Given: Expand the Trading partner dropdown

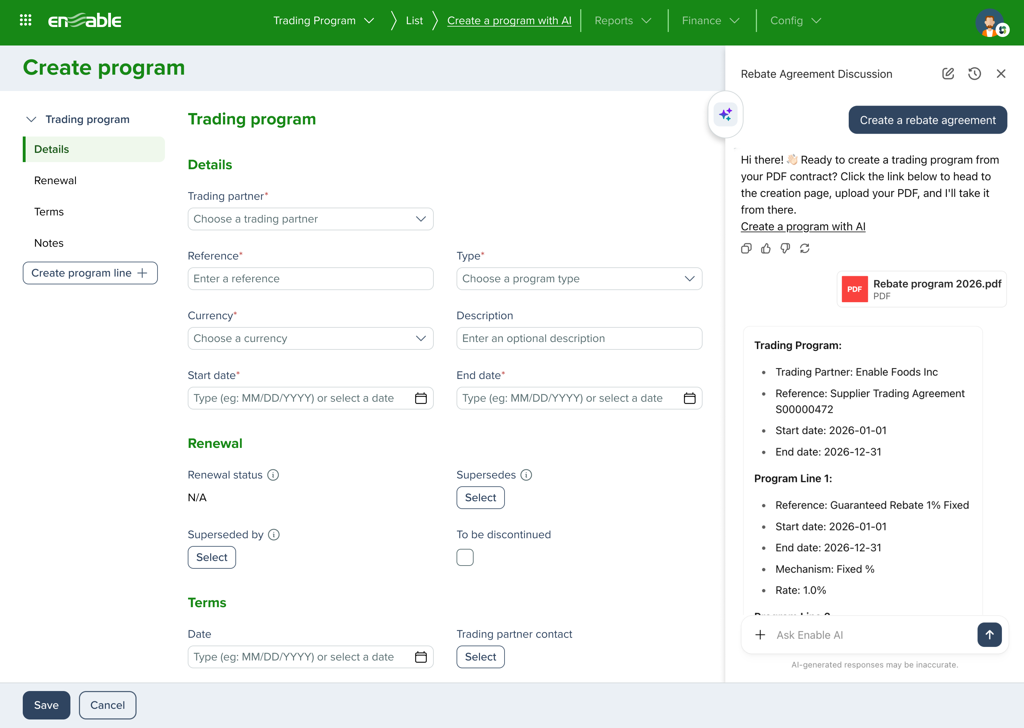Looking at the screenshot, I should [x=310, y=219].
